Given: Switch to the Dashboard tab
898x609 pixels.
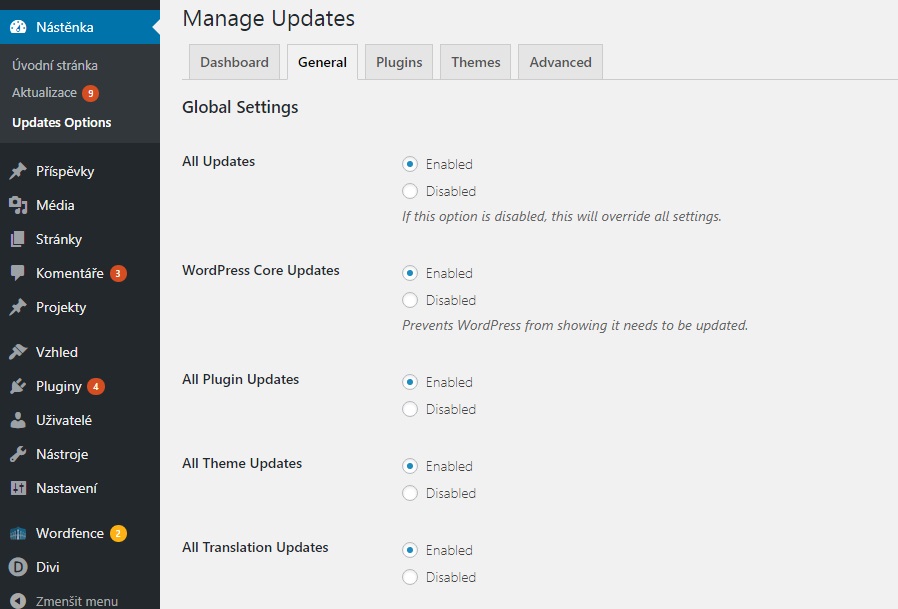Looking at the screenshot, I should coord(234,62).
